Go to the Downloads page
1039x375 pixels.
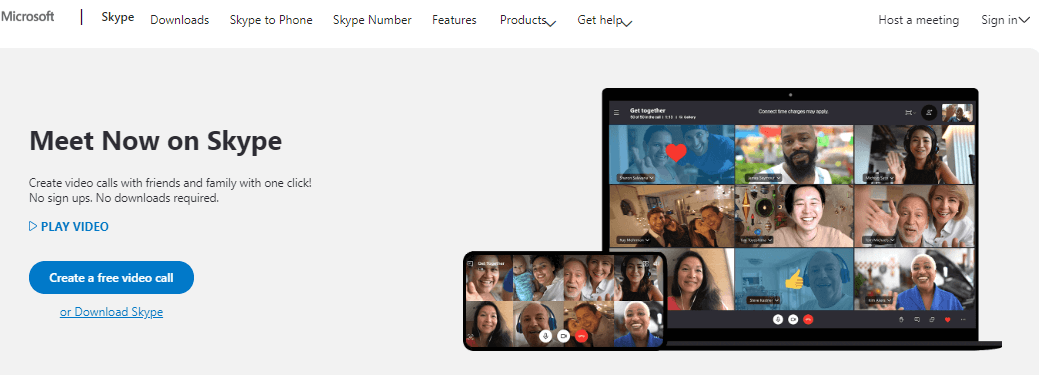[x=180, y=20]
